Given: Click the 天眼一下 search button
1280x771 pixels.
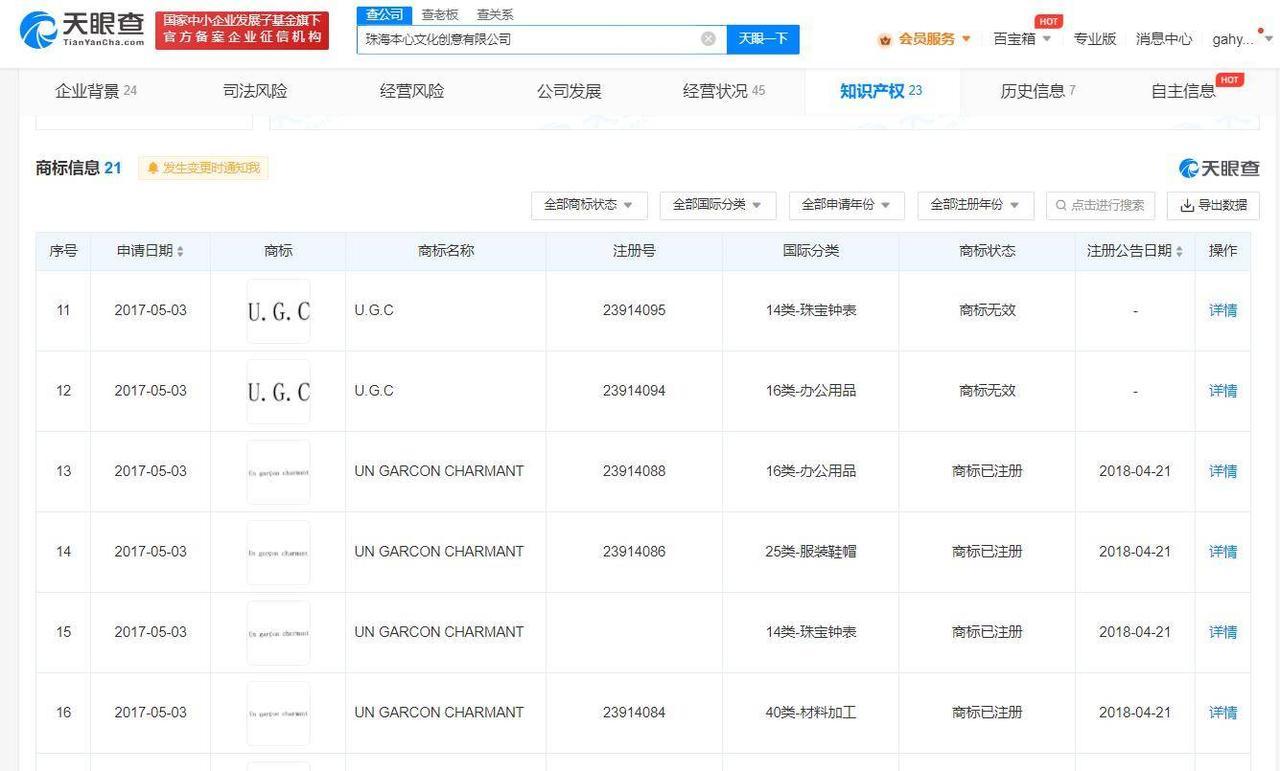Looking at the screenshot, I should [763, 39].
